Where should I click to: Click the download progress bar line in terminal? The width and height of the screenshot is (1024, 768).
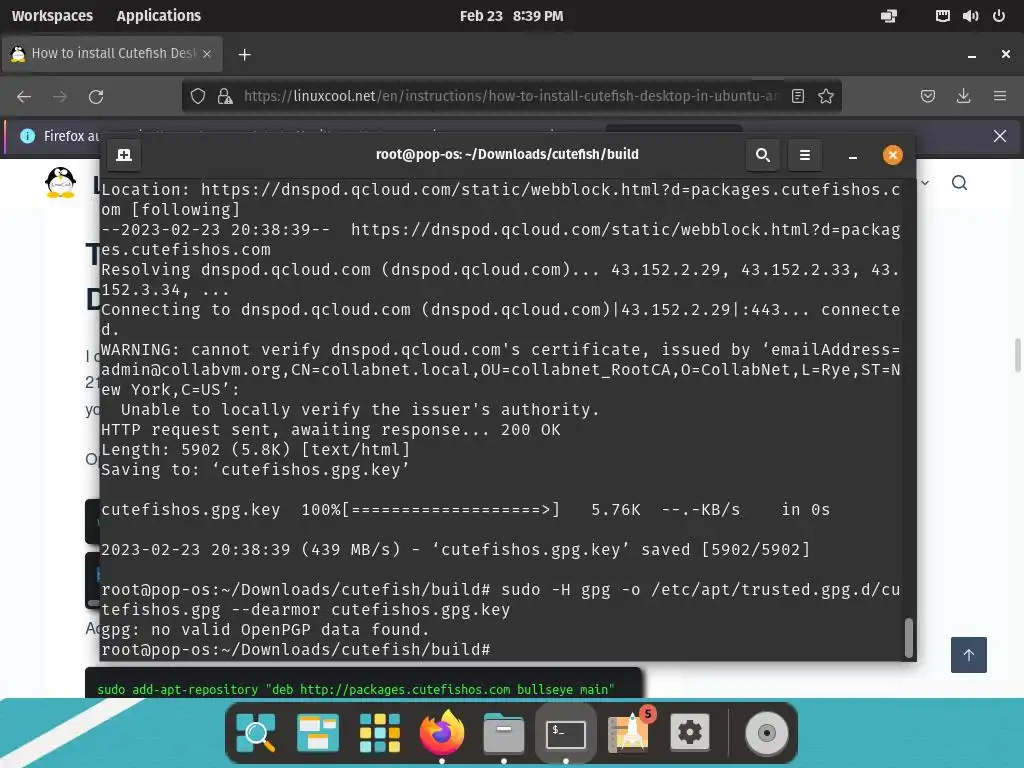tap(465, 509)
